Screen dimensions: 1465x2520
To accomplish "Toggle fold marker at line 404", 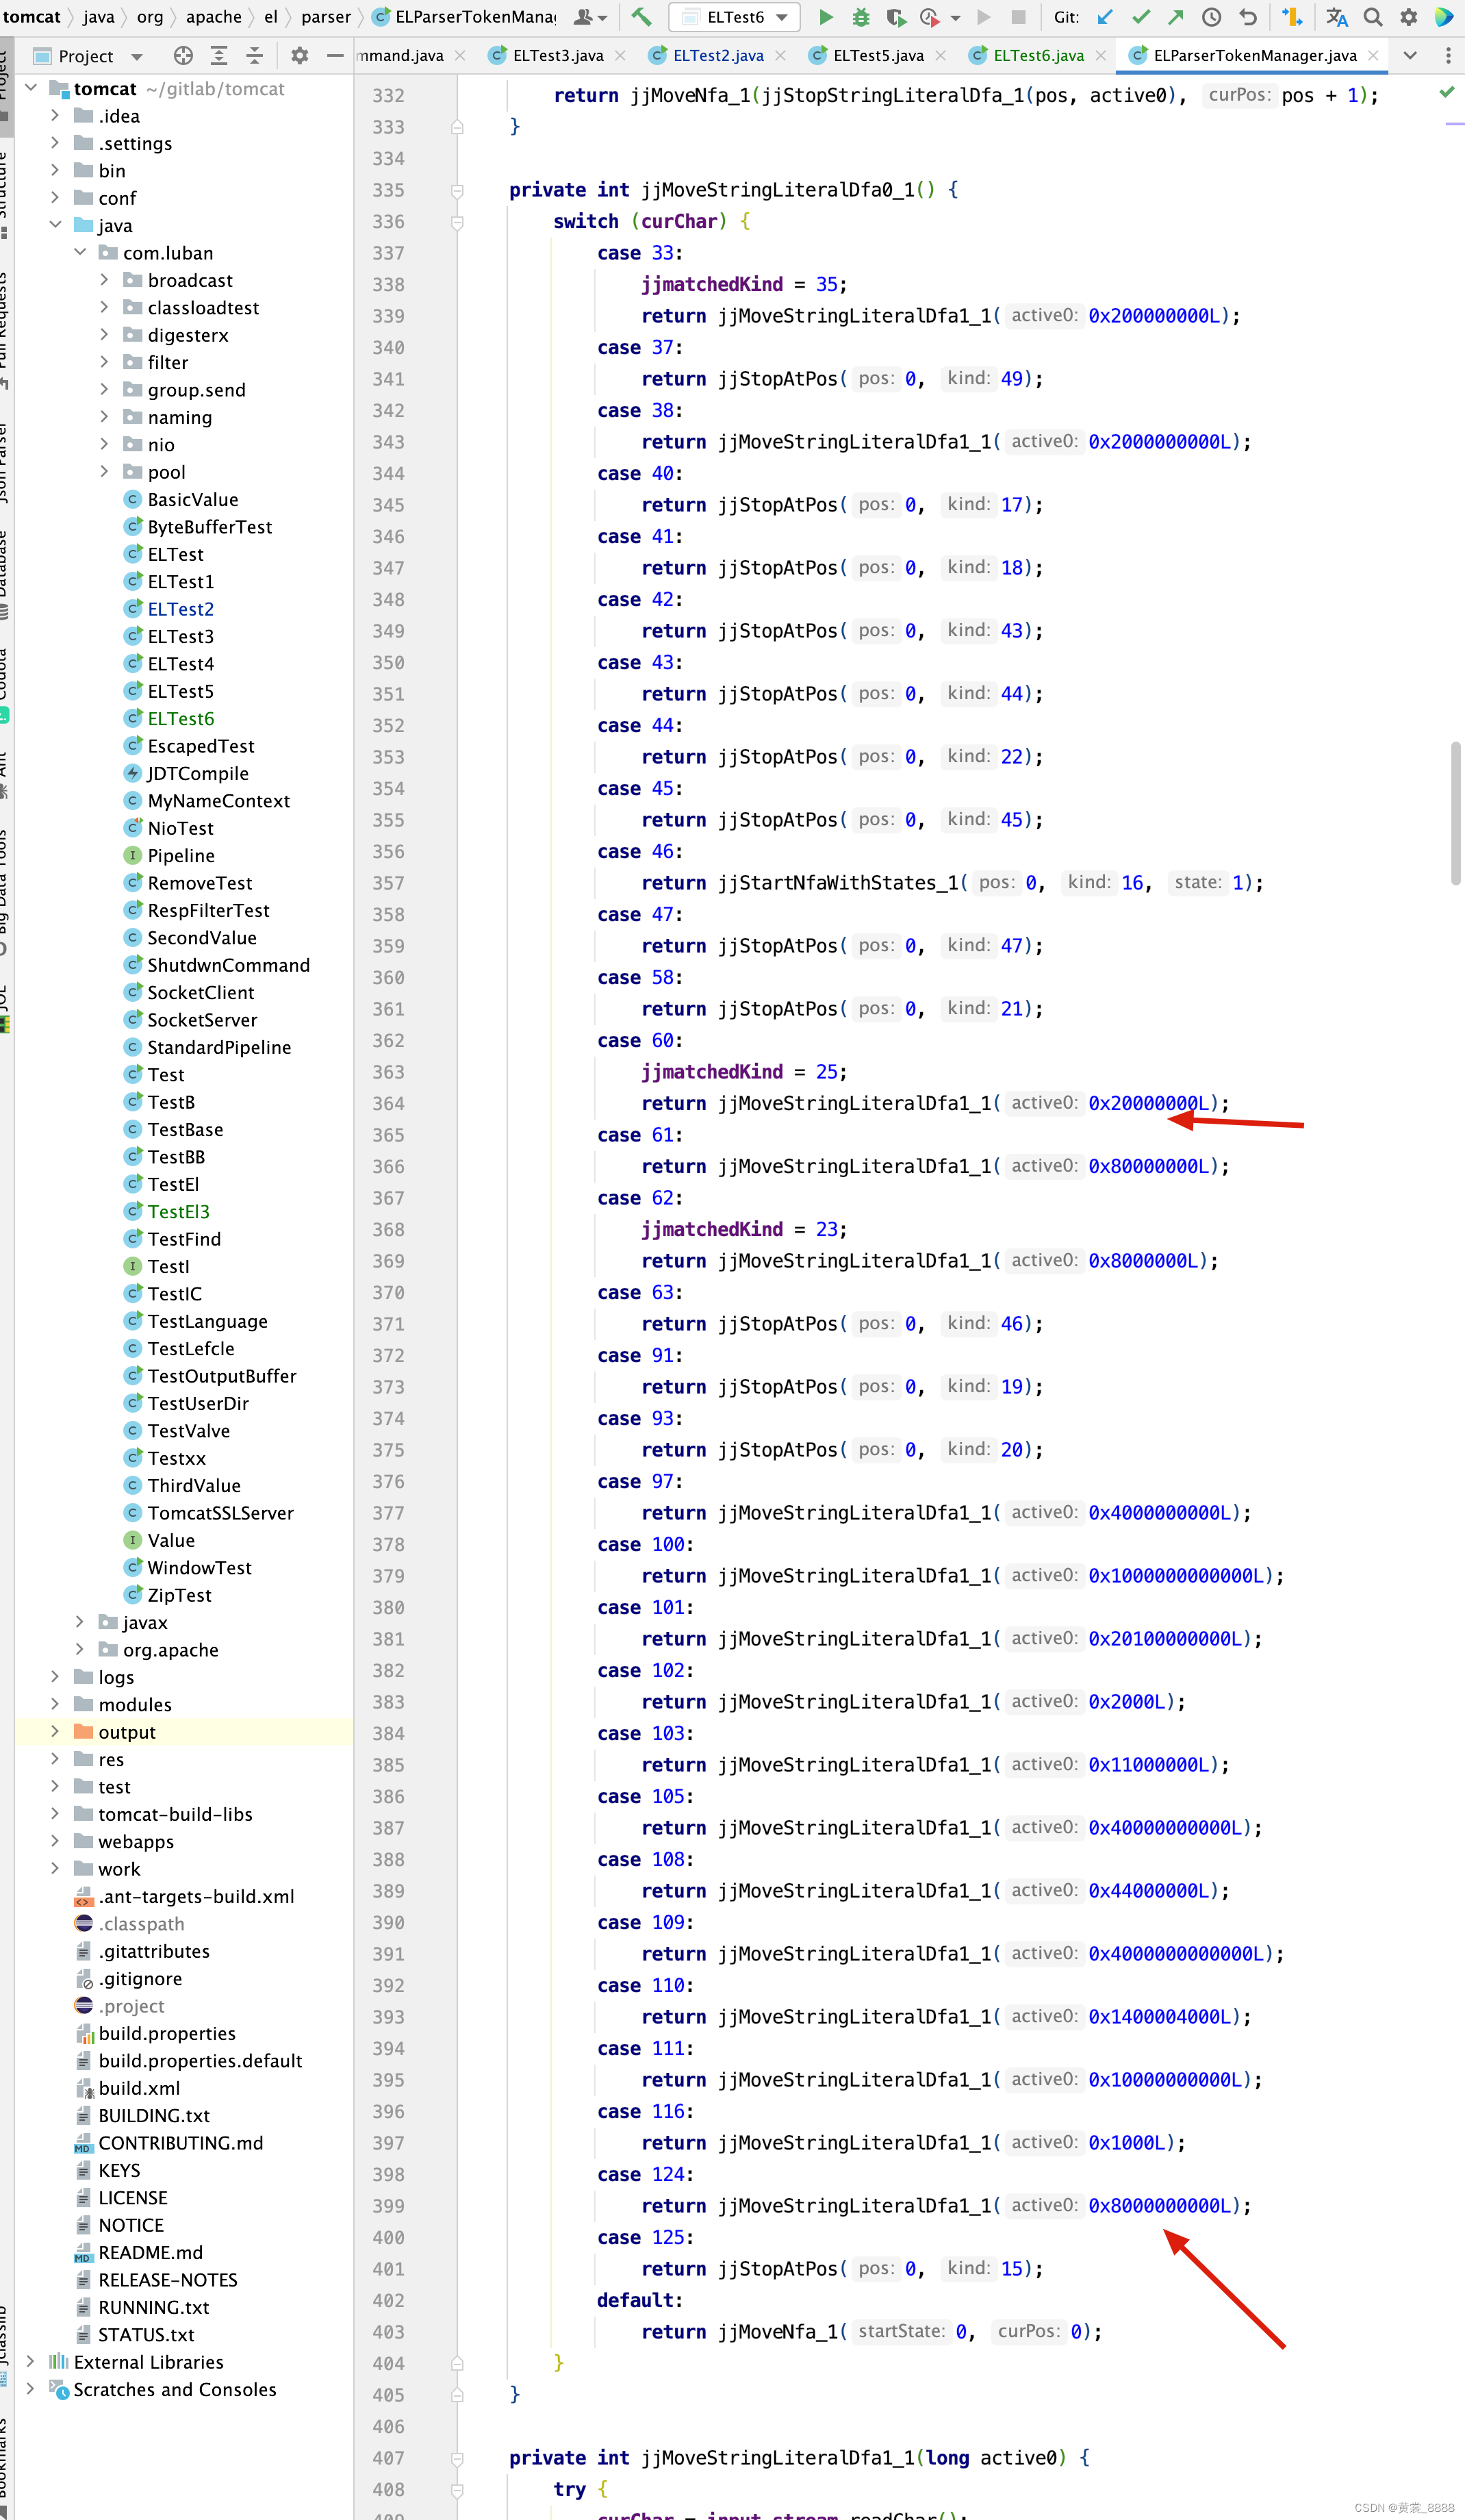I will [457, 2363].
